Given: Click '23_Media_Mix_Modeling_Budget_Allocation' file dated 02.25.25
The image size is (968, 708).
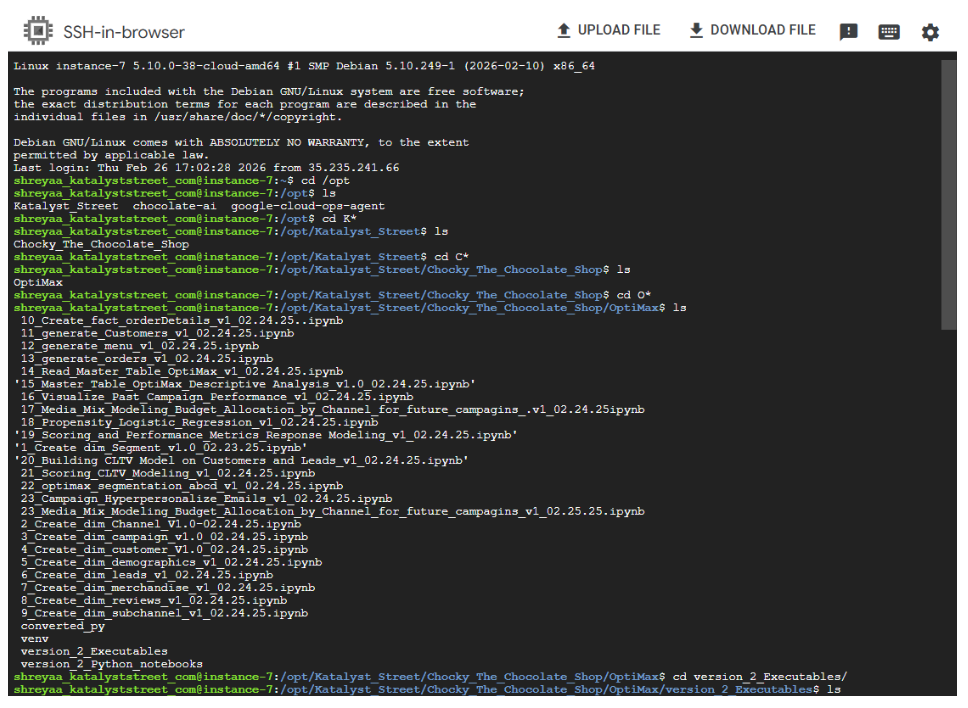Looking at the screenshot, I should 333,511.
